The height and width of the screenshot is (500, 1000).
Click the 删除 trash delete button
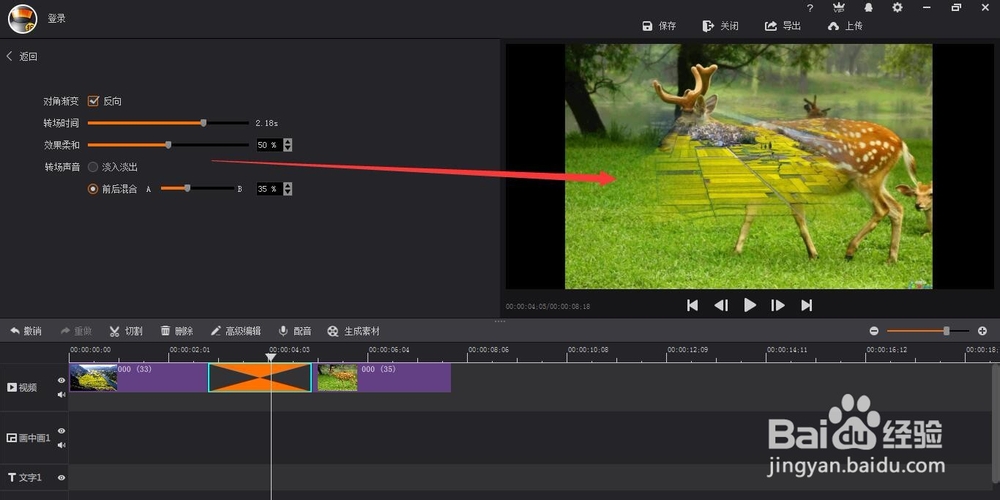click(x=177, y=331)
